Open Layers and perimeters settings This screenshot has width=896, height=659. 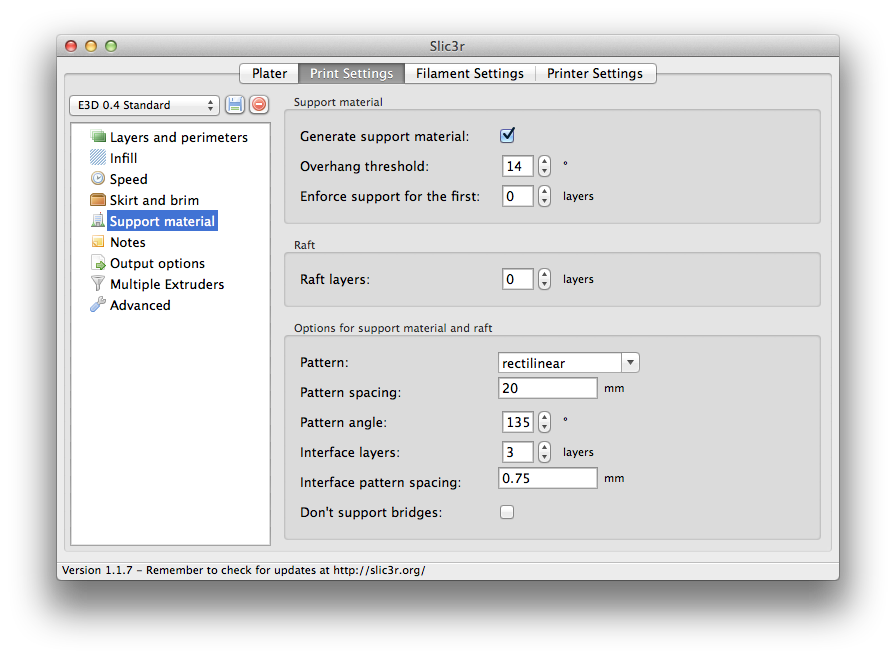[179, 137]
